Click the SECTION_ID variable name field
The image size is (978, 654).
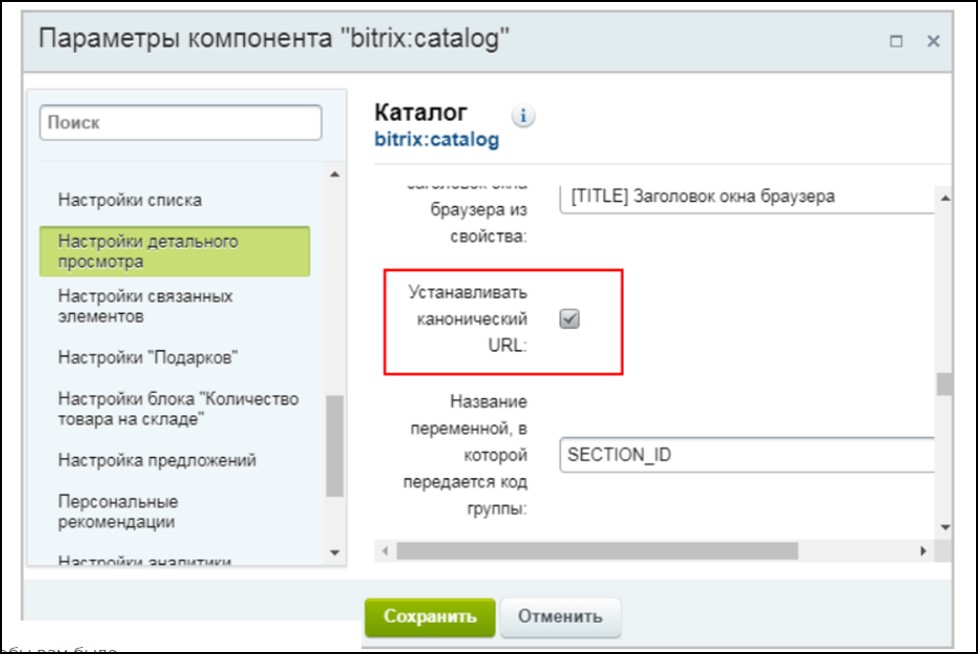click(747, 455)
